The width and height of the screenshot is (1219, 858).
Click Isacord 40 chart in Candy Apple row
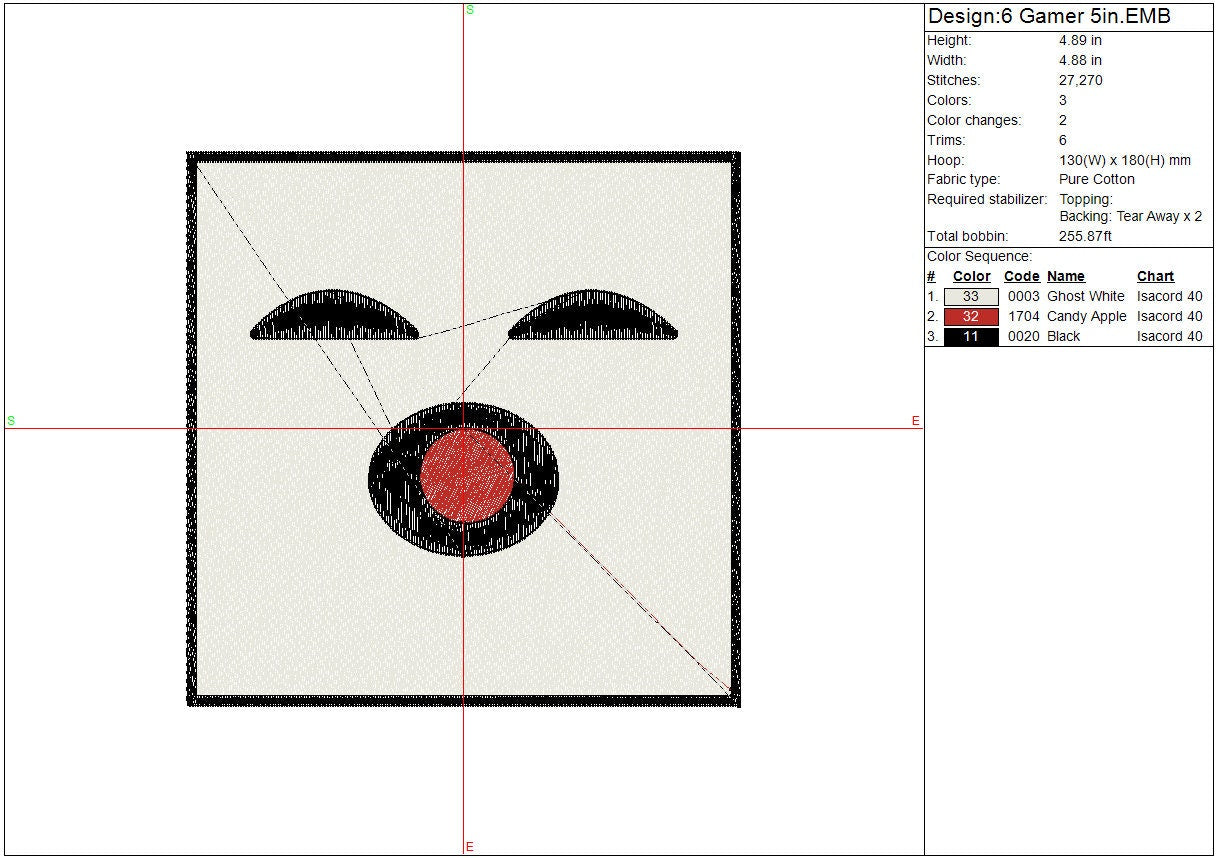[1169, 317]
